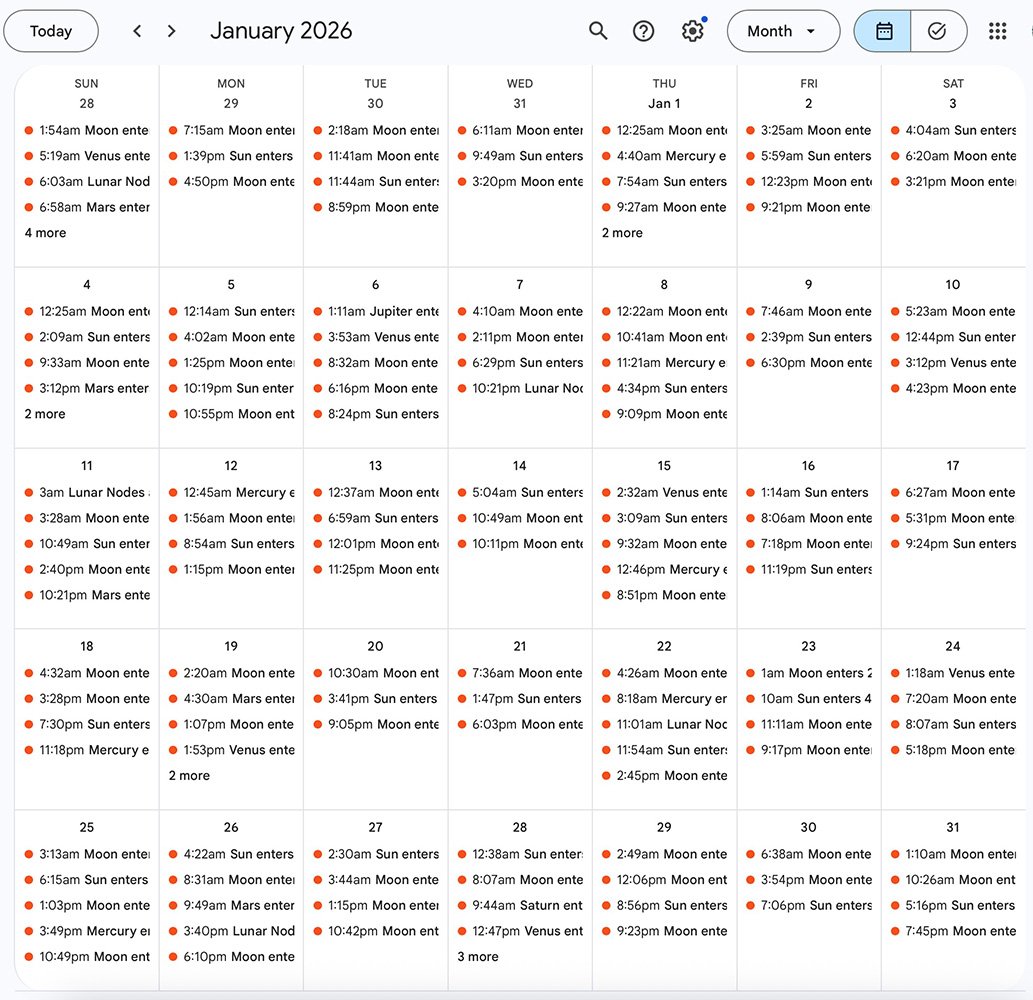Viewport: 1033px width, 1000px height.
Task: Advance to February using the forward arrow
Action: pos(171,31)
